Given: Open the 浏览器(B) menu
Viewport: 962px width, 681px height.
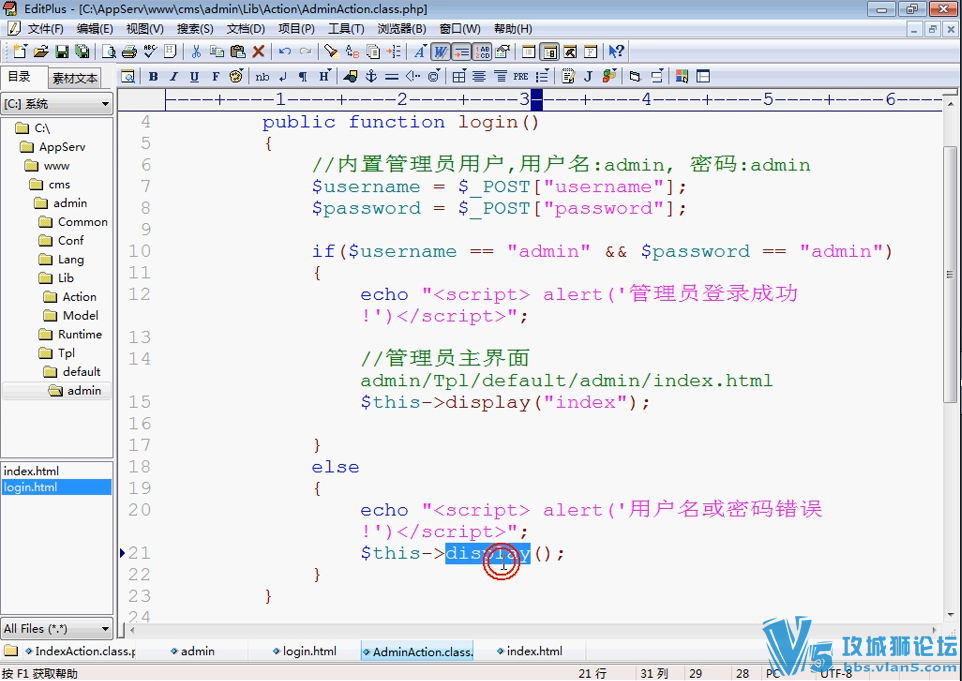Looking at the screenshot, I should pyautogui.click(x=402, y=29).
